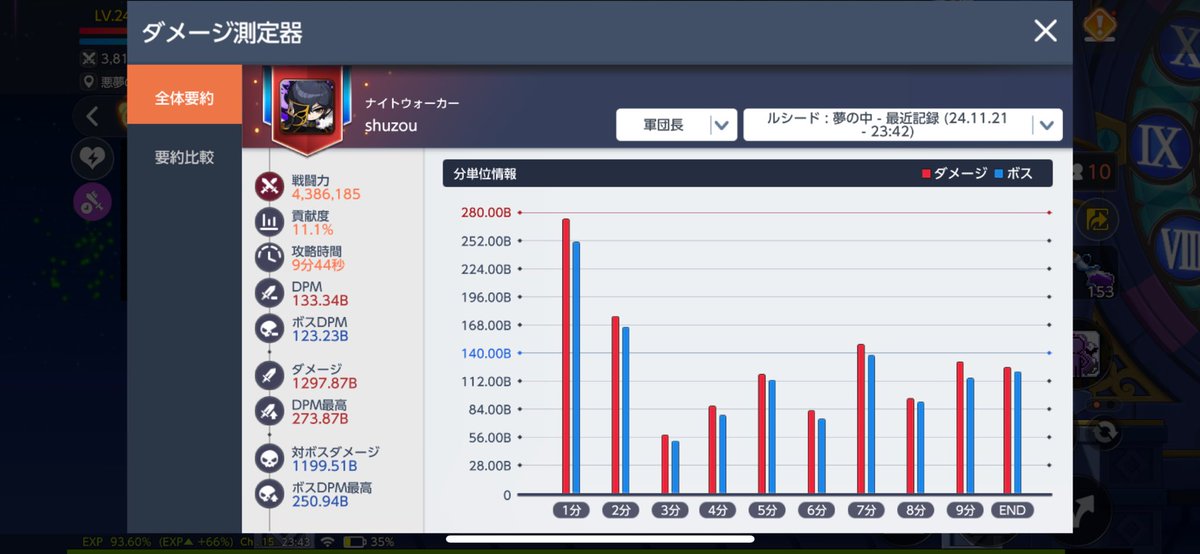Select the END axis label
The height and width of the screenshot is (554, 1200).
click(x=1014, y=510)
